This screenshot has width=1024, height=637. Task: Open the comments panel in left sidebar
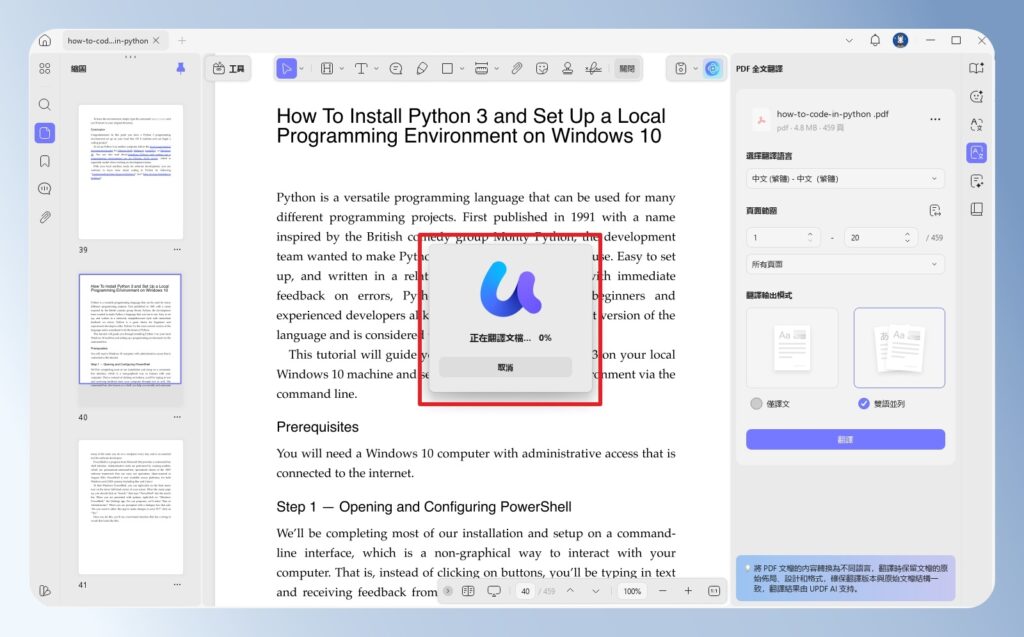pyautogui.click(x=44, y=189)
